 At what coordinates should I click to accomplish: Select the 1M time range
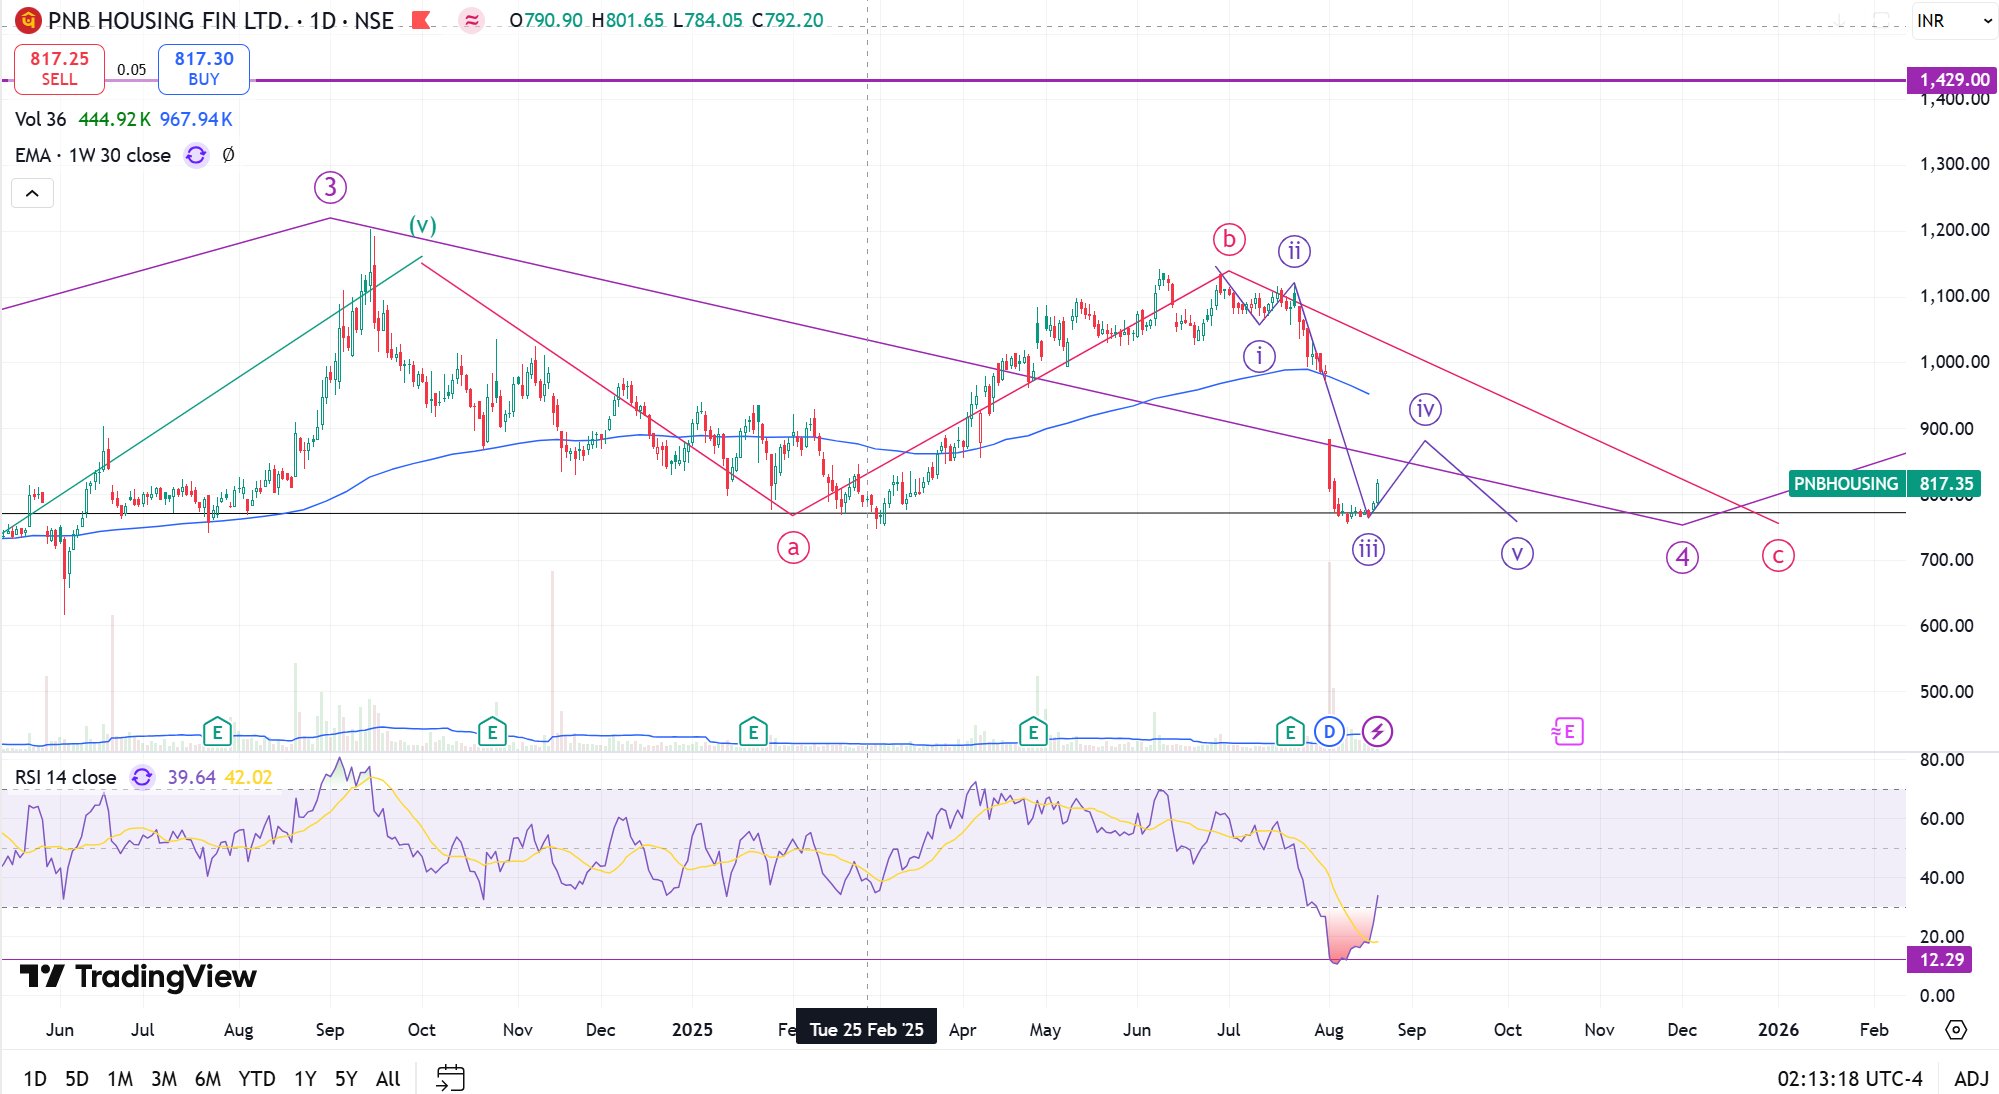coord(120,1078)
